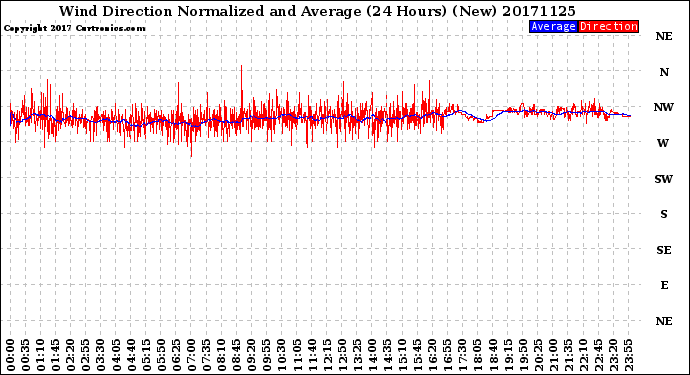The height and width of the screenshot is (375, 690).
Task: Click the '14:35' time axis label
Action: [387, 355]
